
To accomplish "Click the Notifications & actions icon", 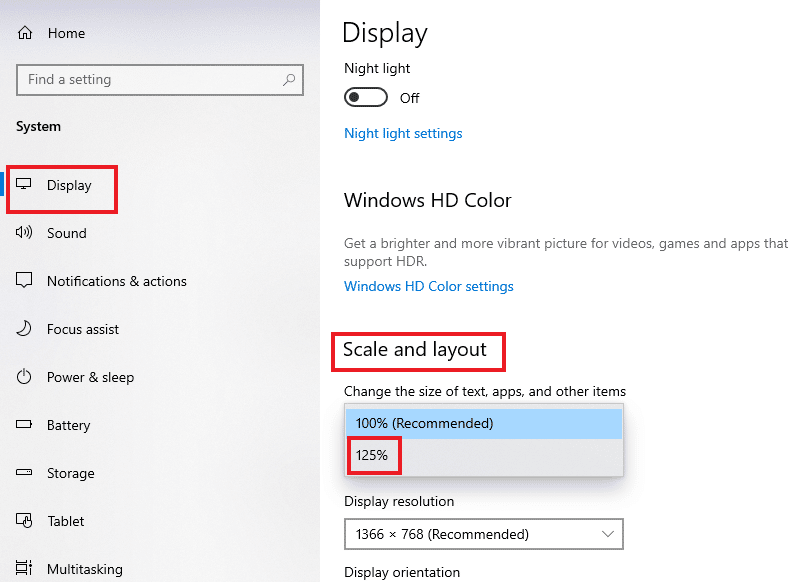I will click(x=26, y=281).
